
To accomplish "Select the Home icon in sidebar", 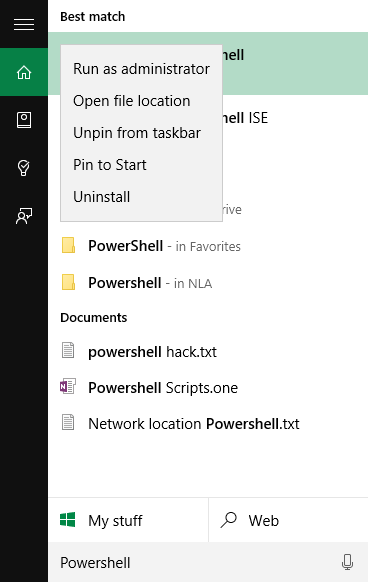I will click(24, 72).
